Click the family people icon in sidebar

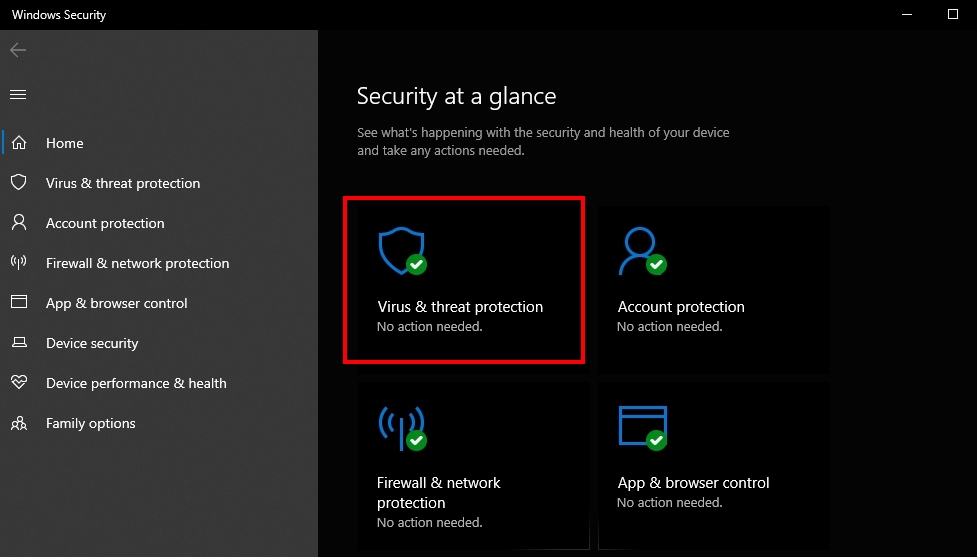pos(19,423)
